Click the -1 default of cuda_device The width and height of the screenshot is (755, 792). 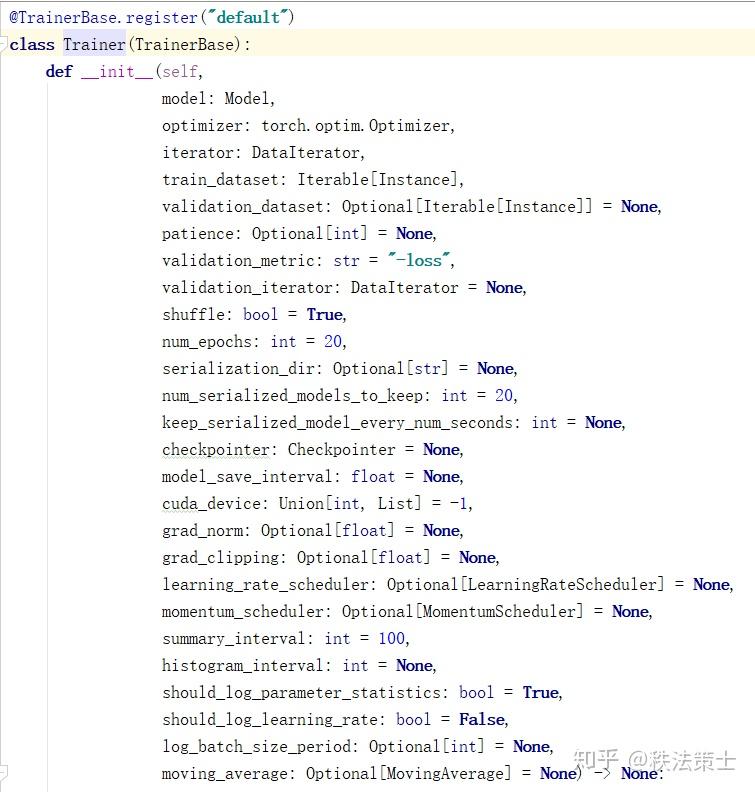click(459, 504)
